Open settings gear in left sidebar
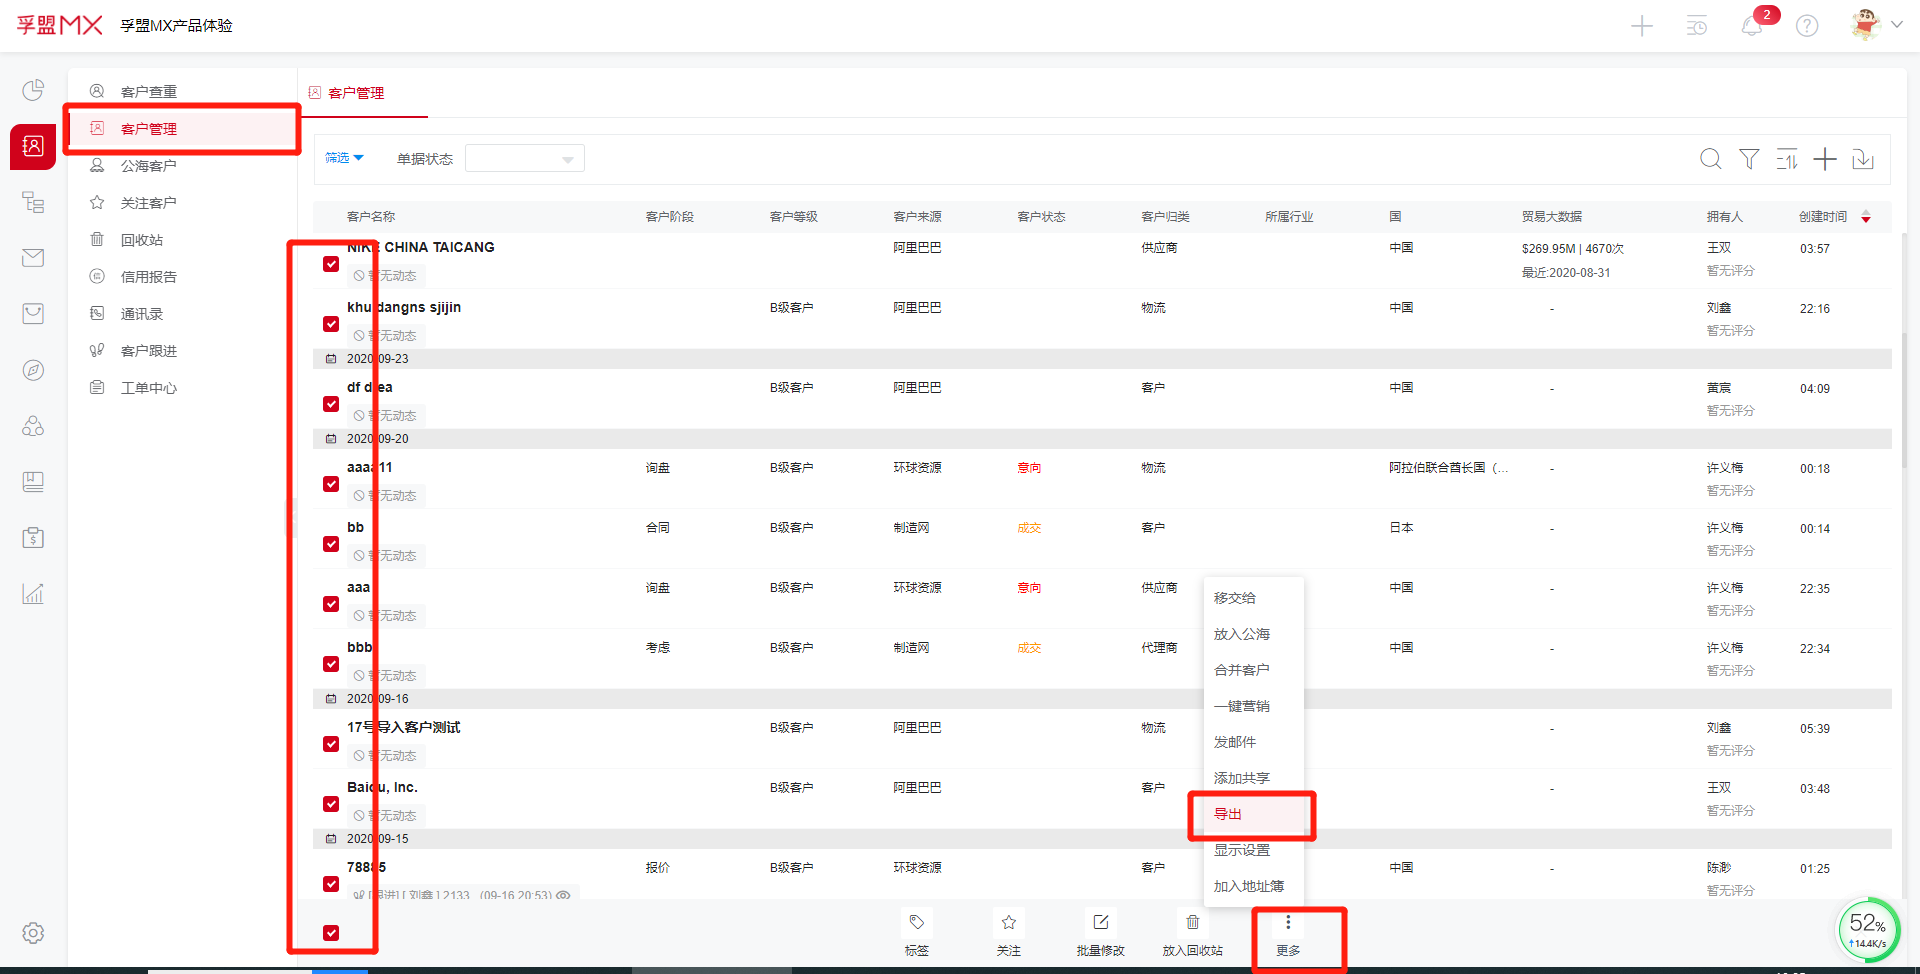This screenshot has height=974, width=1920. (x=33, y=933)
